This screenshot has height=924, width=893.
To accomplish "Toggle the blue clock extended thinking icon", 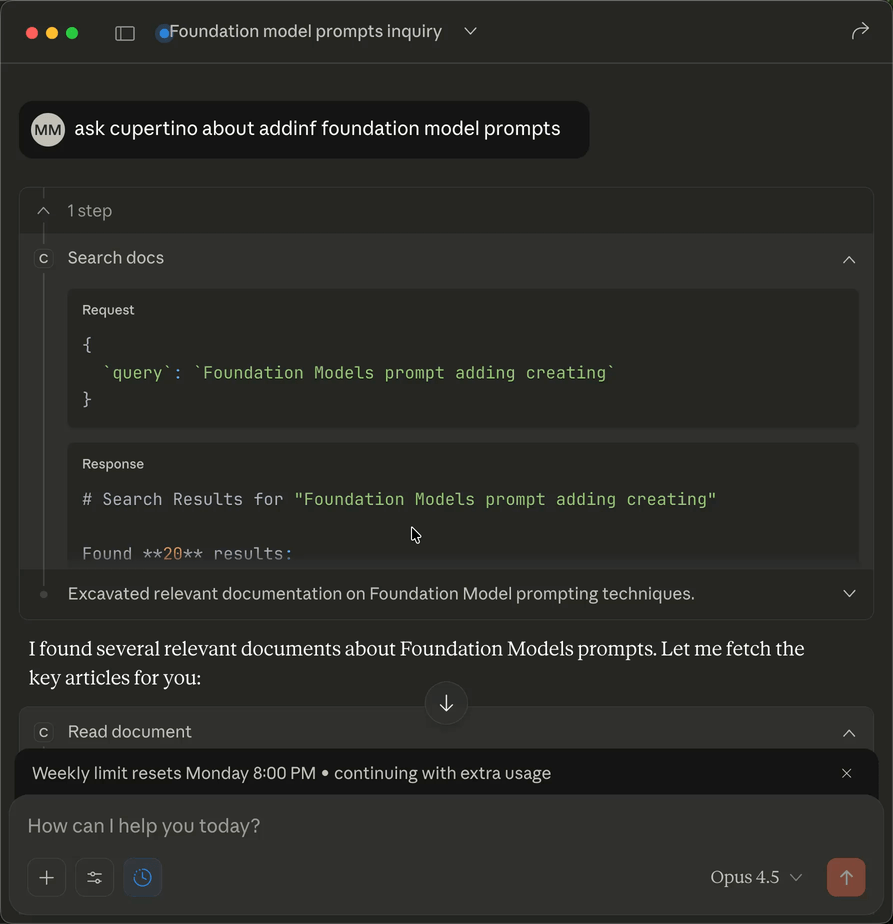I will pos(143,877).
